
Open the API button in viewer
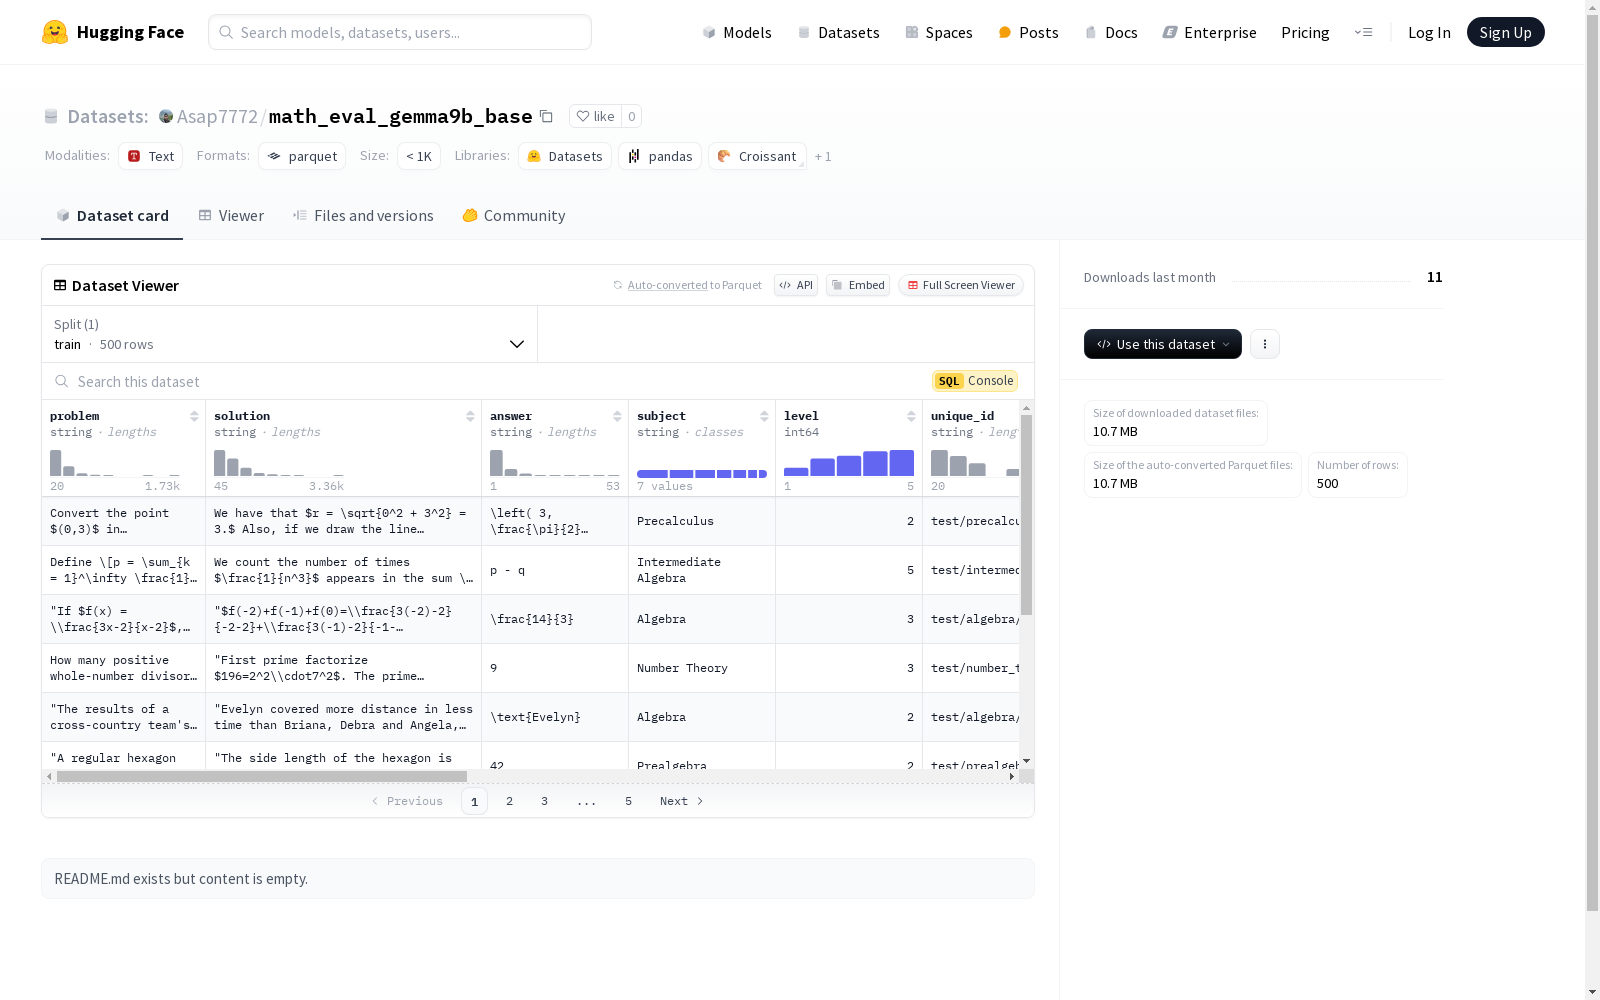tap(796, 285)
